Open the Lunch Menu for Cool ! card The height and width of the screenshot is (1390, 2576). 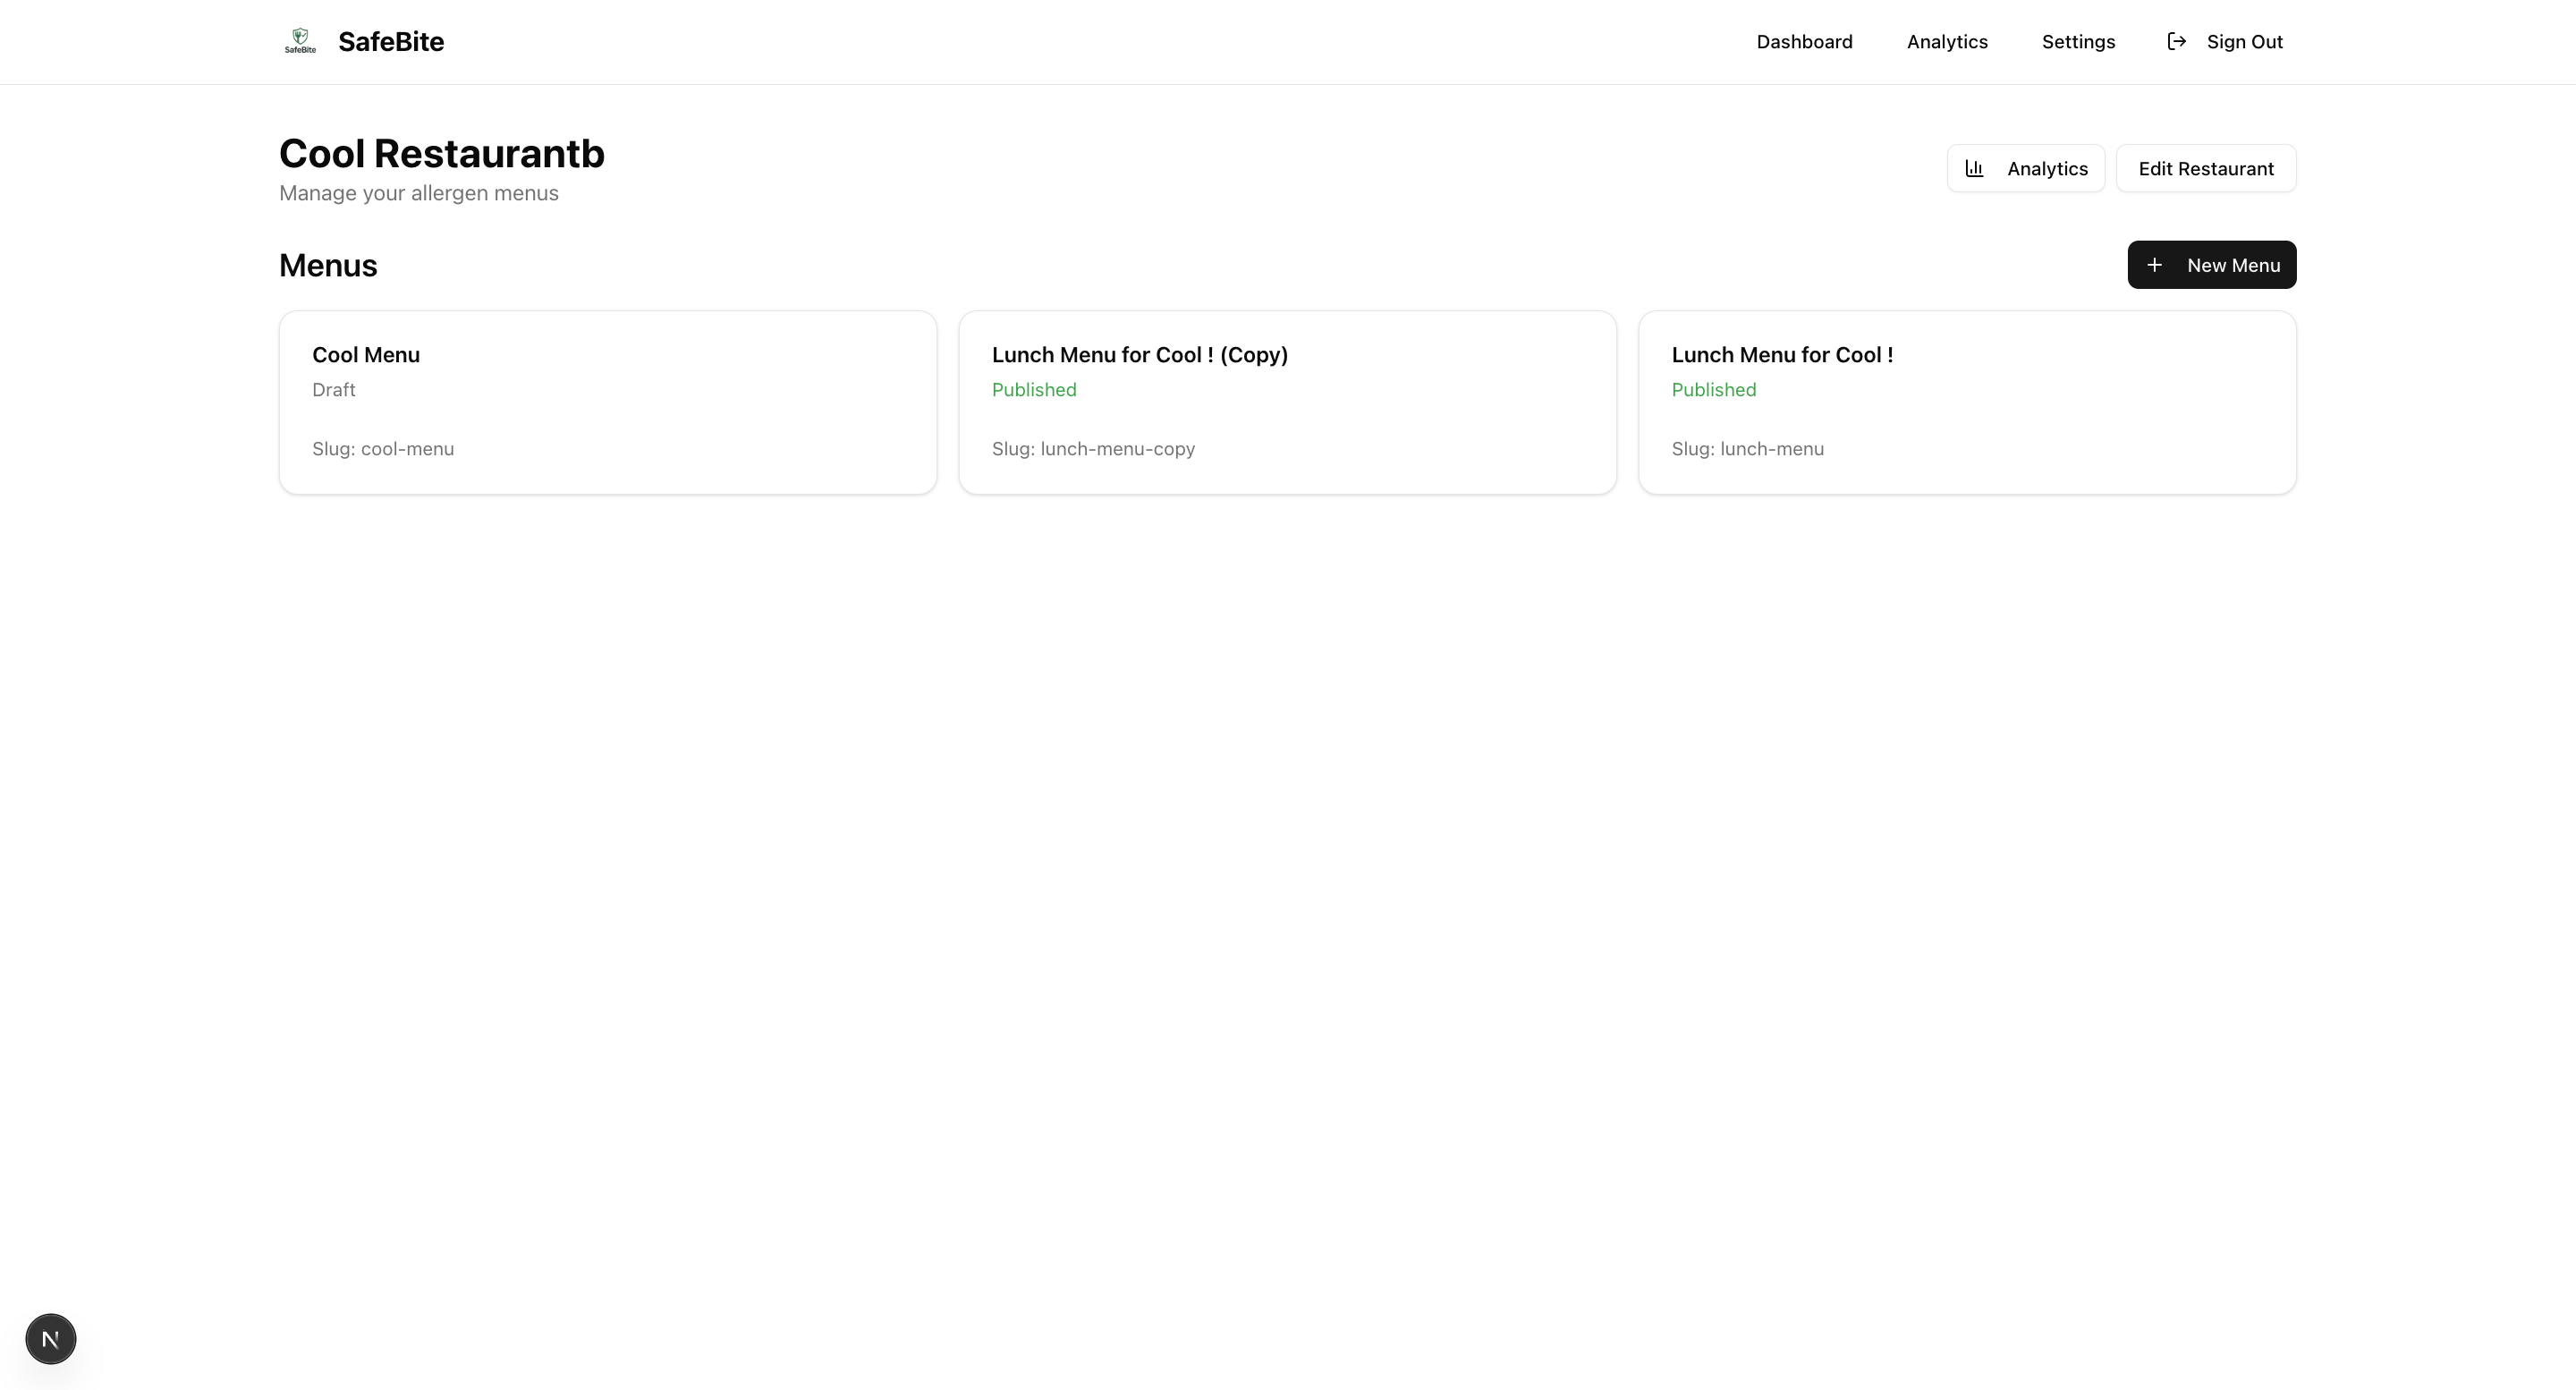coord(1781,355)
